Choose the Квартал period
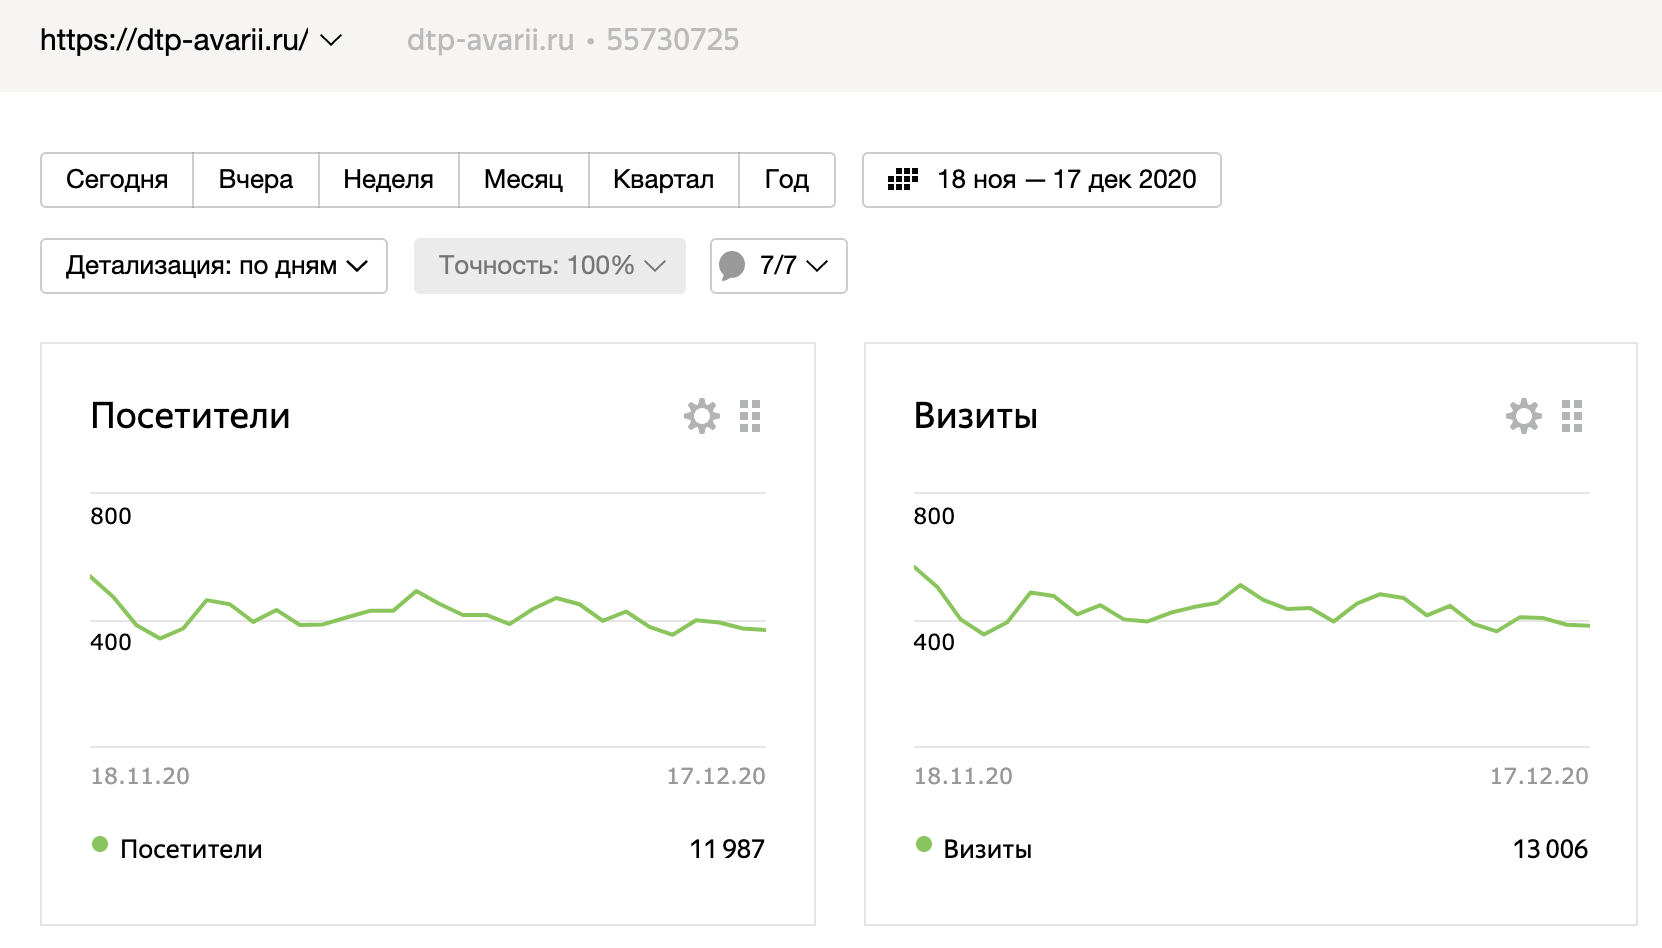 [663, 180]
